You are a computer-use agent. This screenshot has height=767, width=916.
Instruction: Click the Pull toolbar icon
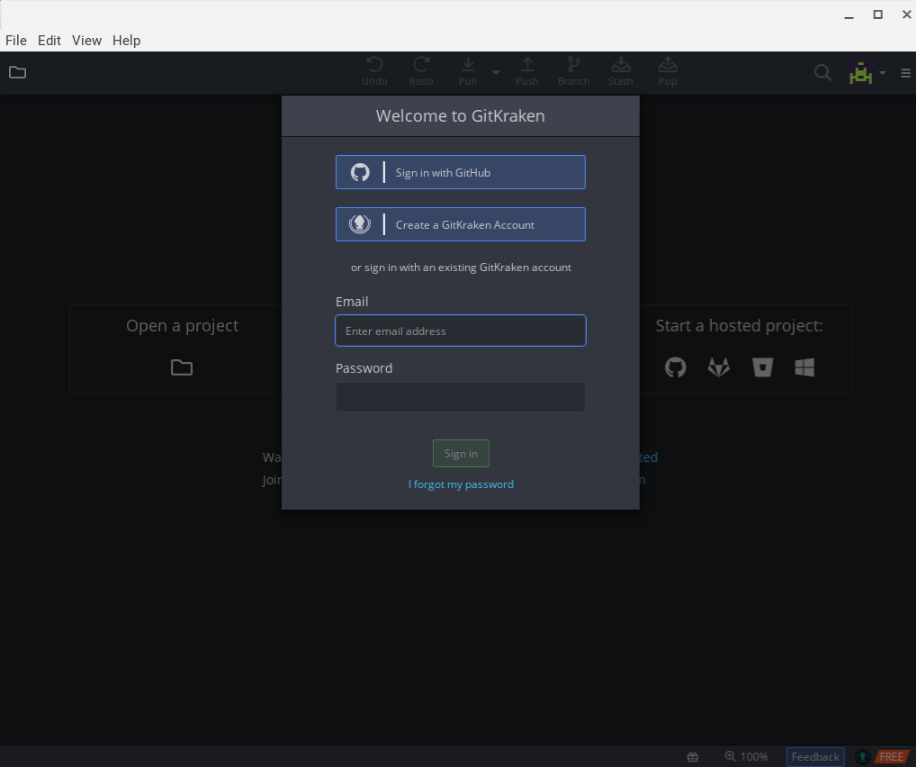[467, 72]
